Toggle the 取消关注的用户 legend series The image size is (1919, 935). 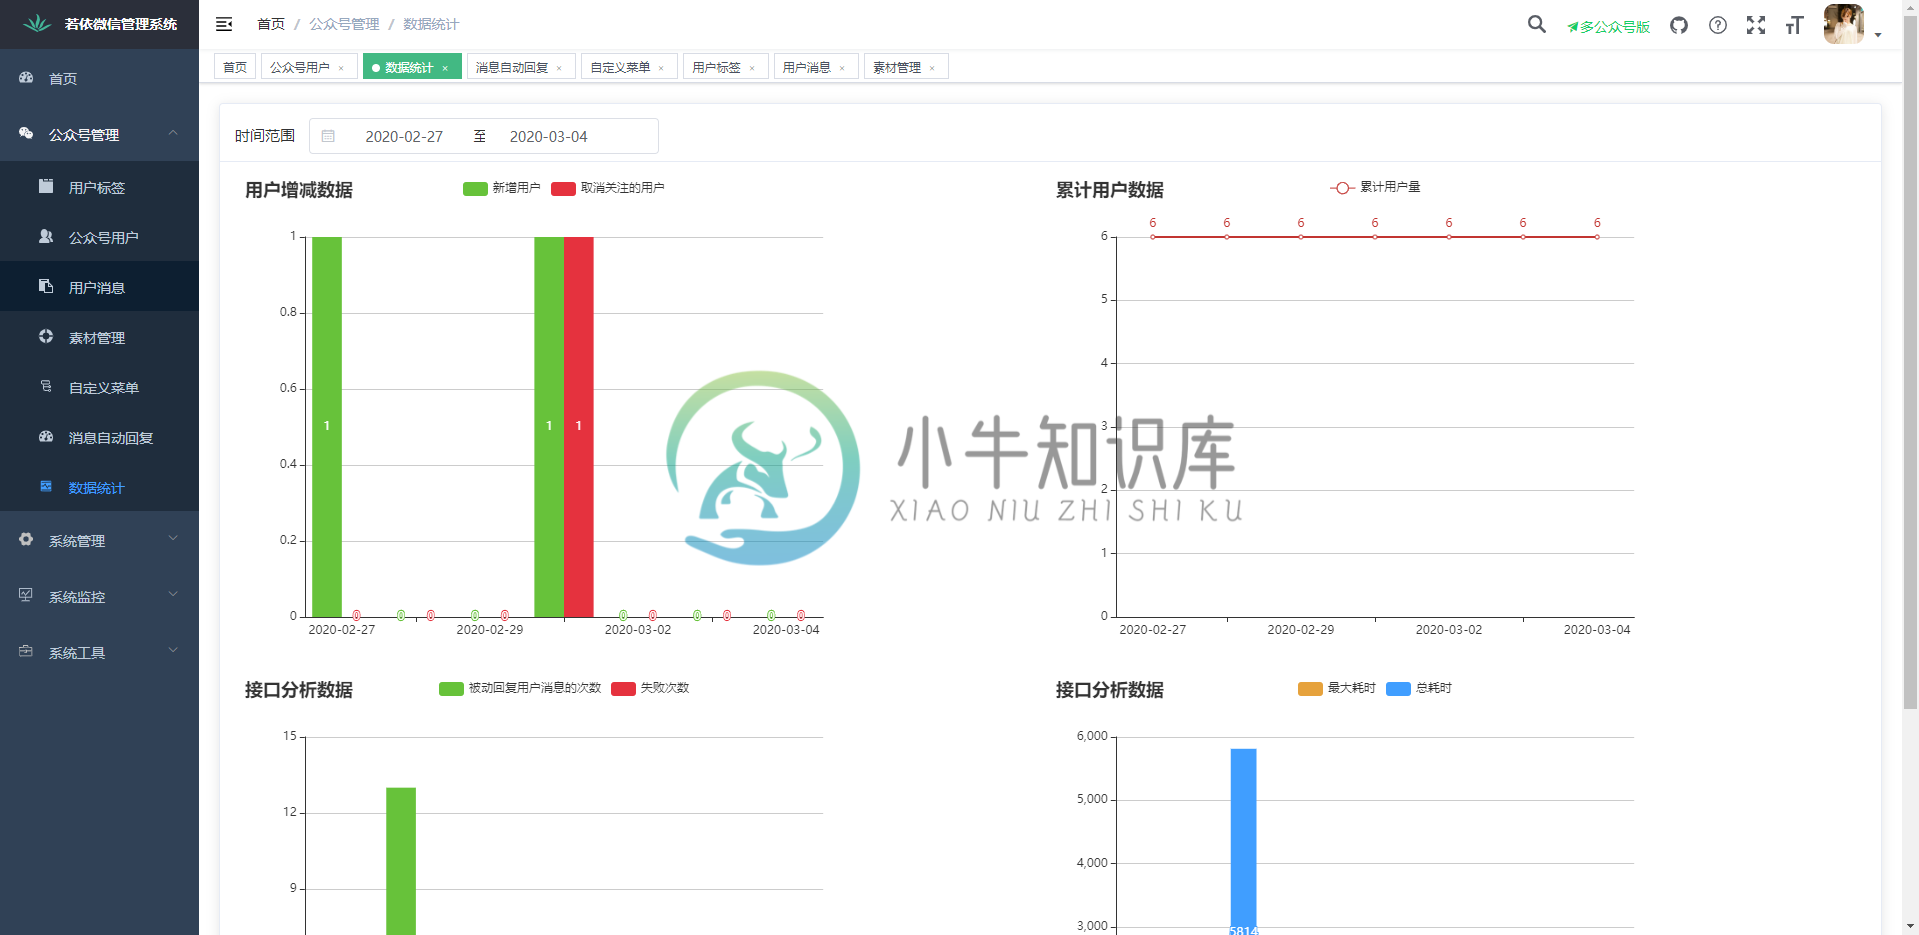(x=607, y=188)
